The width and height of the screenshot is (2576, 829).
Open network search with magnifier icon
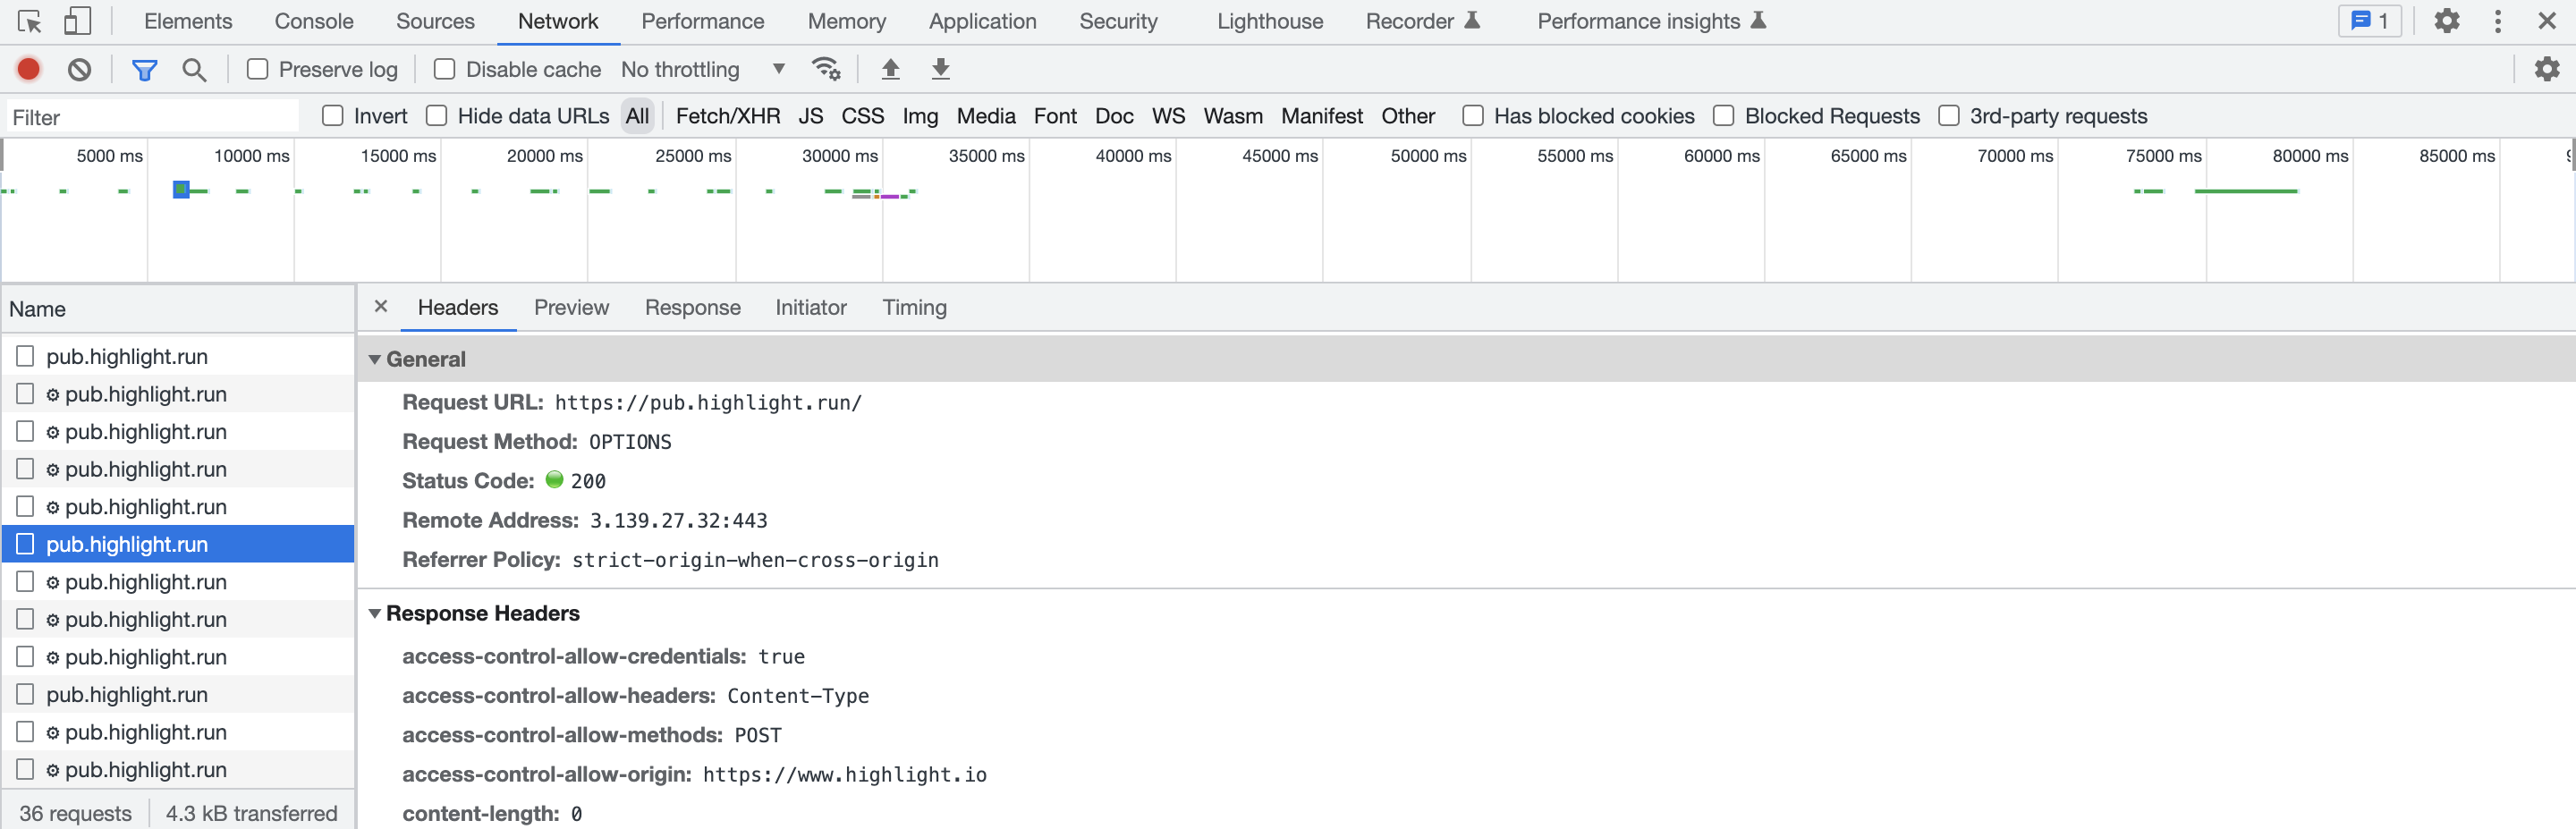tap(194, 70)
